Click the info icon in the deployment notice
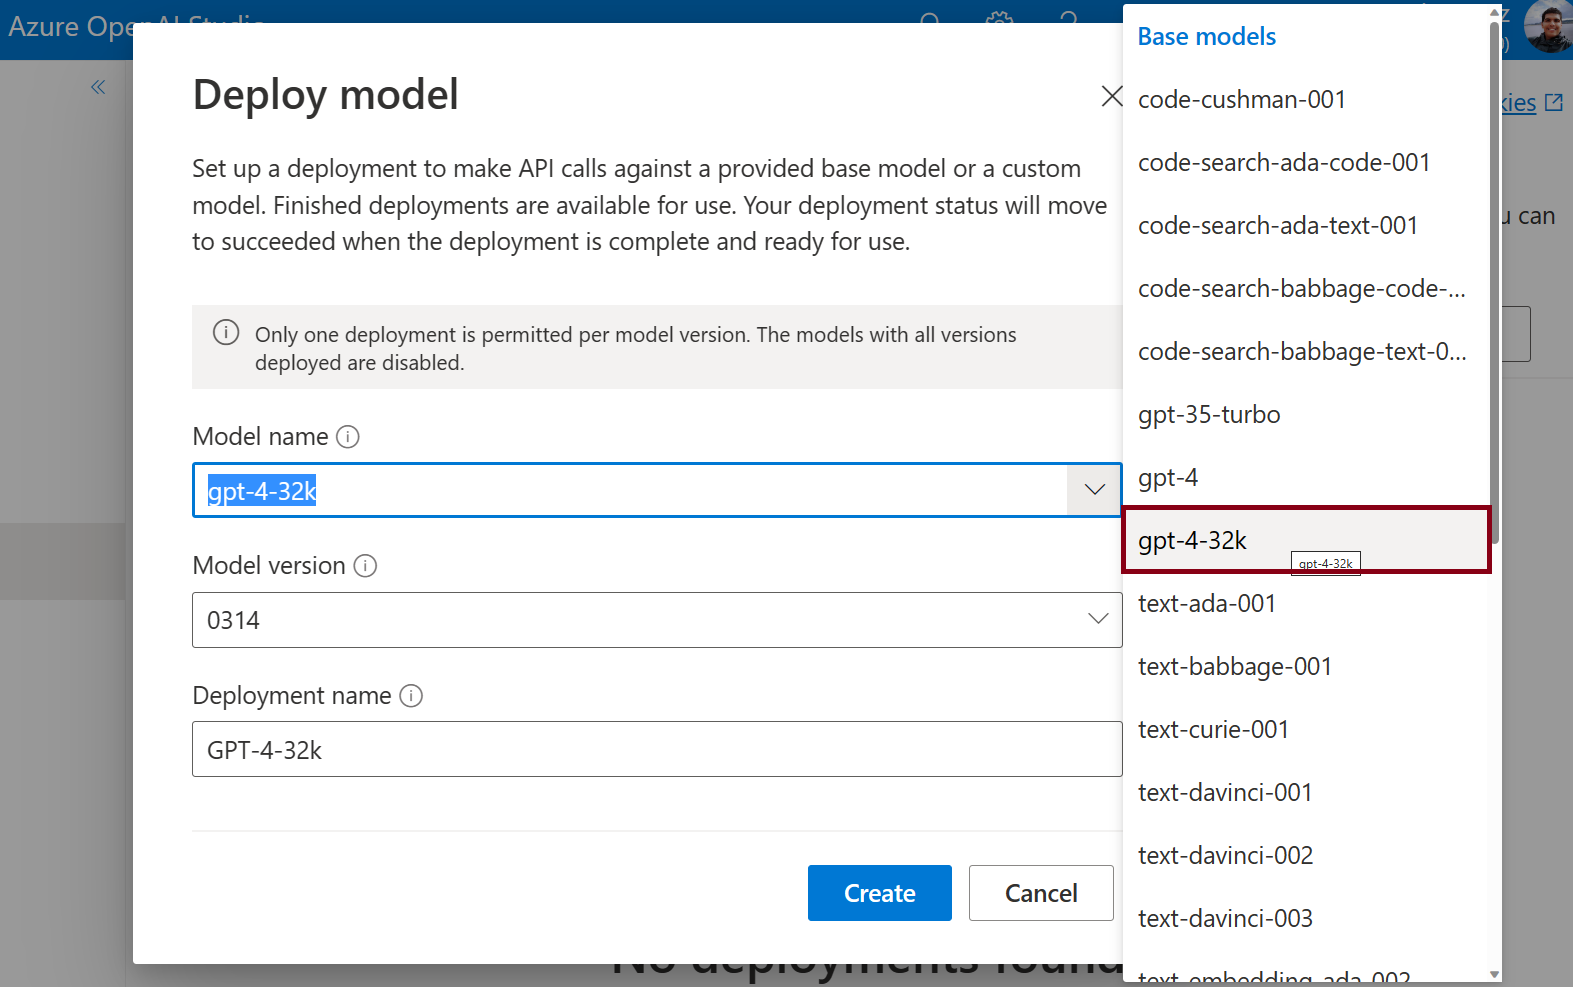The height and width of the screenshot is (987, 1573). pos(226,333)
